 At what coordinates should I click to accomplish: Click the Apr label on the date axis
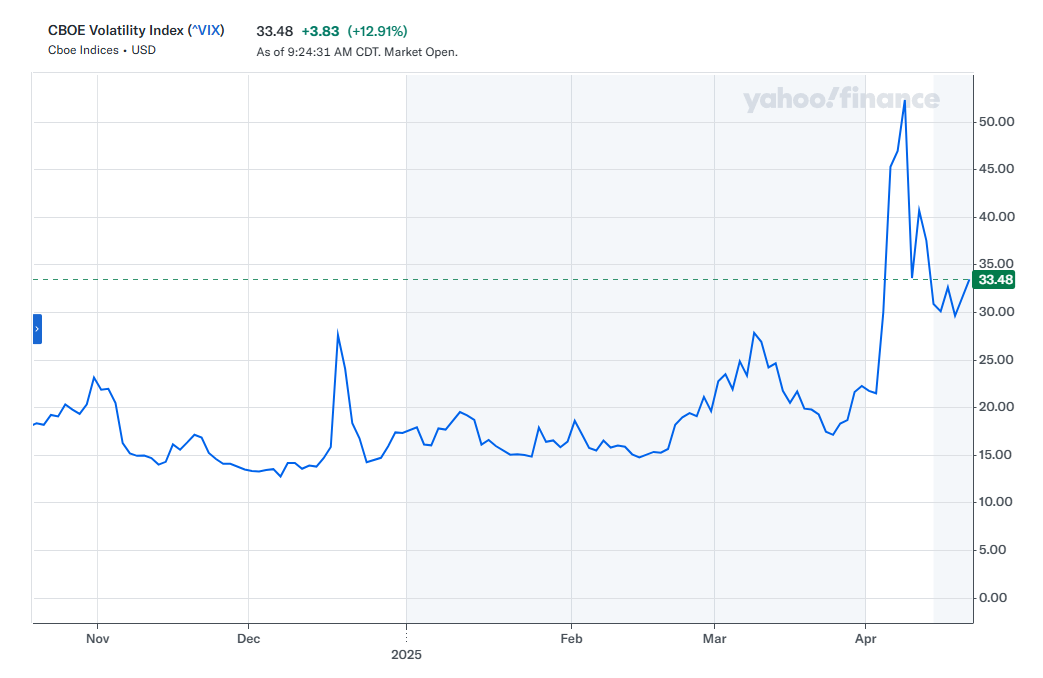[865, 639]
